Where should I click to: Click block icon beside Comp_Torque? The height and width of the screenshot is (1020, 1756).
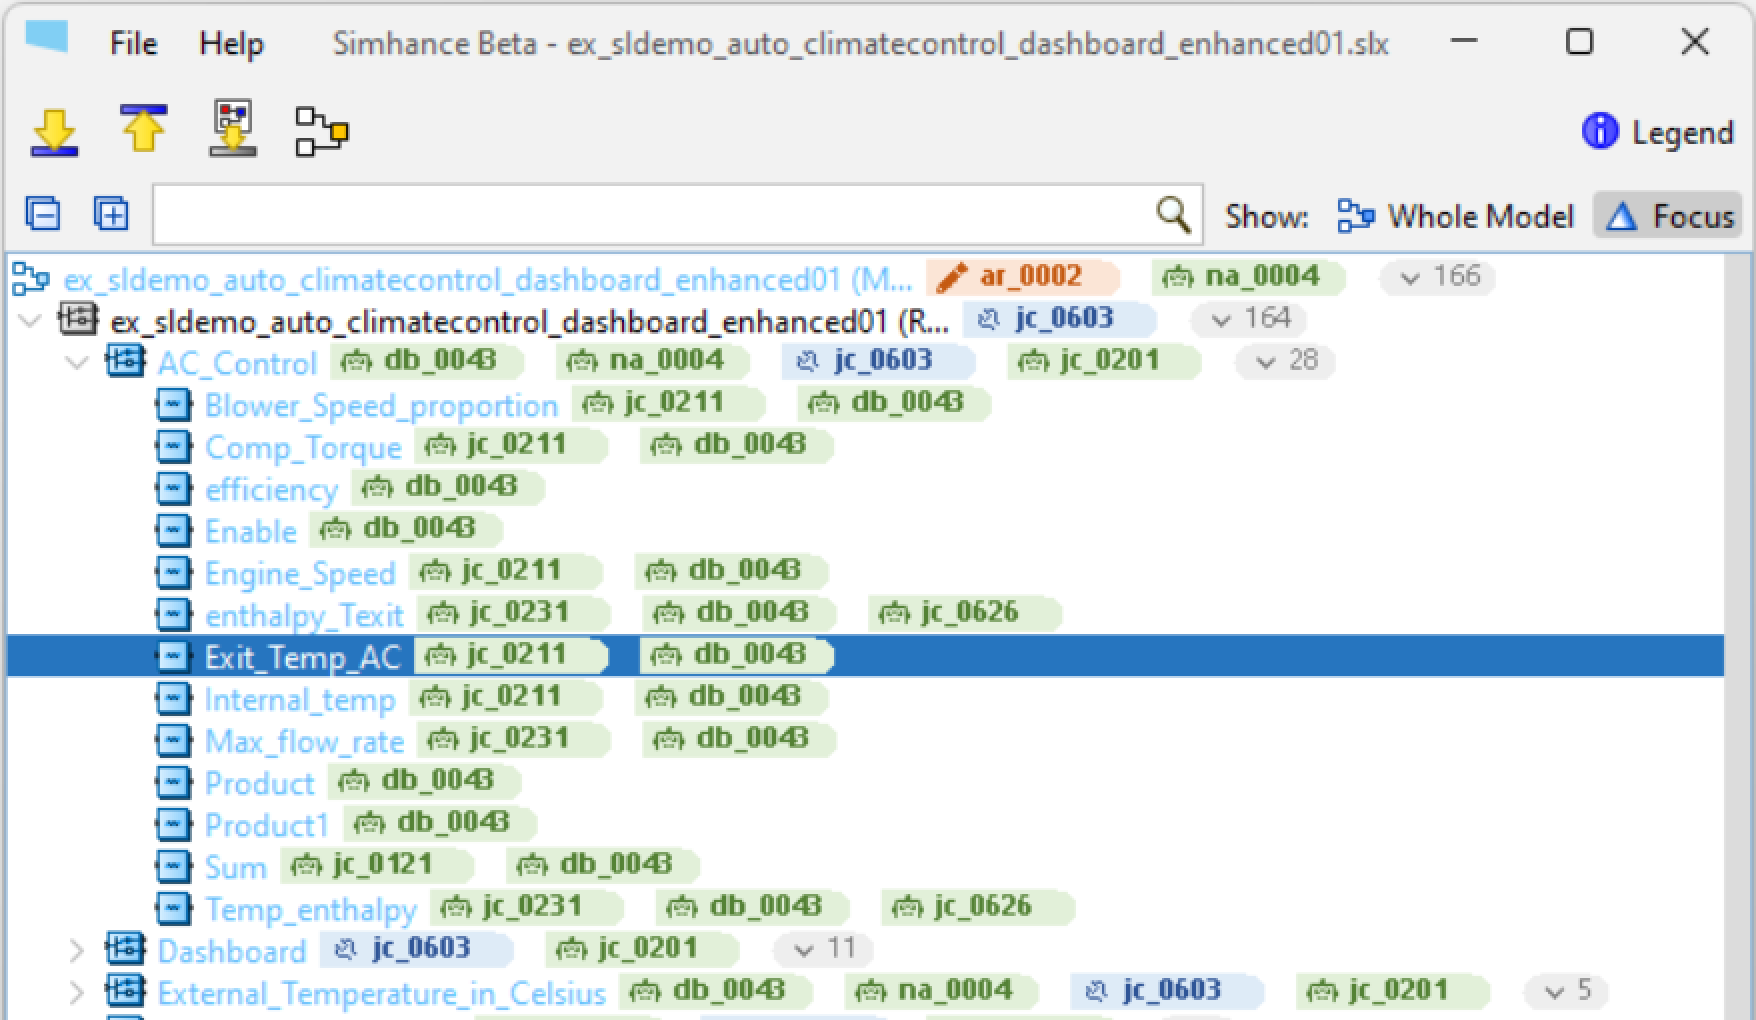(174, 447)
